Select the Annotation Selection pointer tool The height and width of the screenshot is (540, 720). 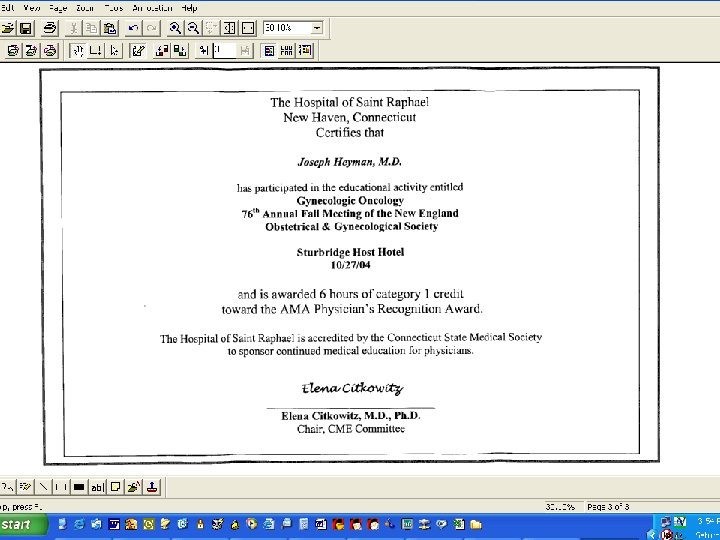pyautogui.click(x=114, y=50)
